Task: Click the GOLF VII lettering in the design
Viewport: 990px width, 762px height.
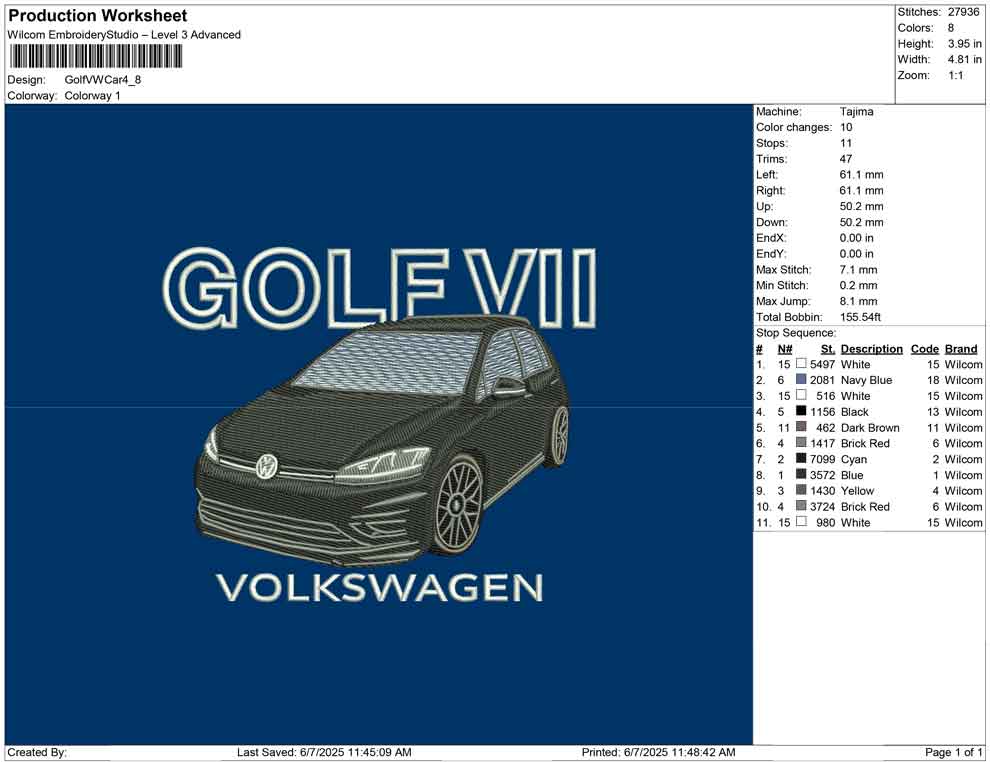Action: [379, 288]
